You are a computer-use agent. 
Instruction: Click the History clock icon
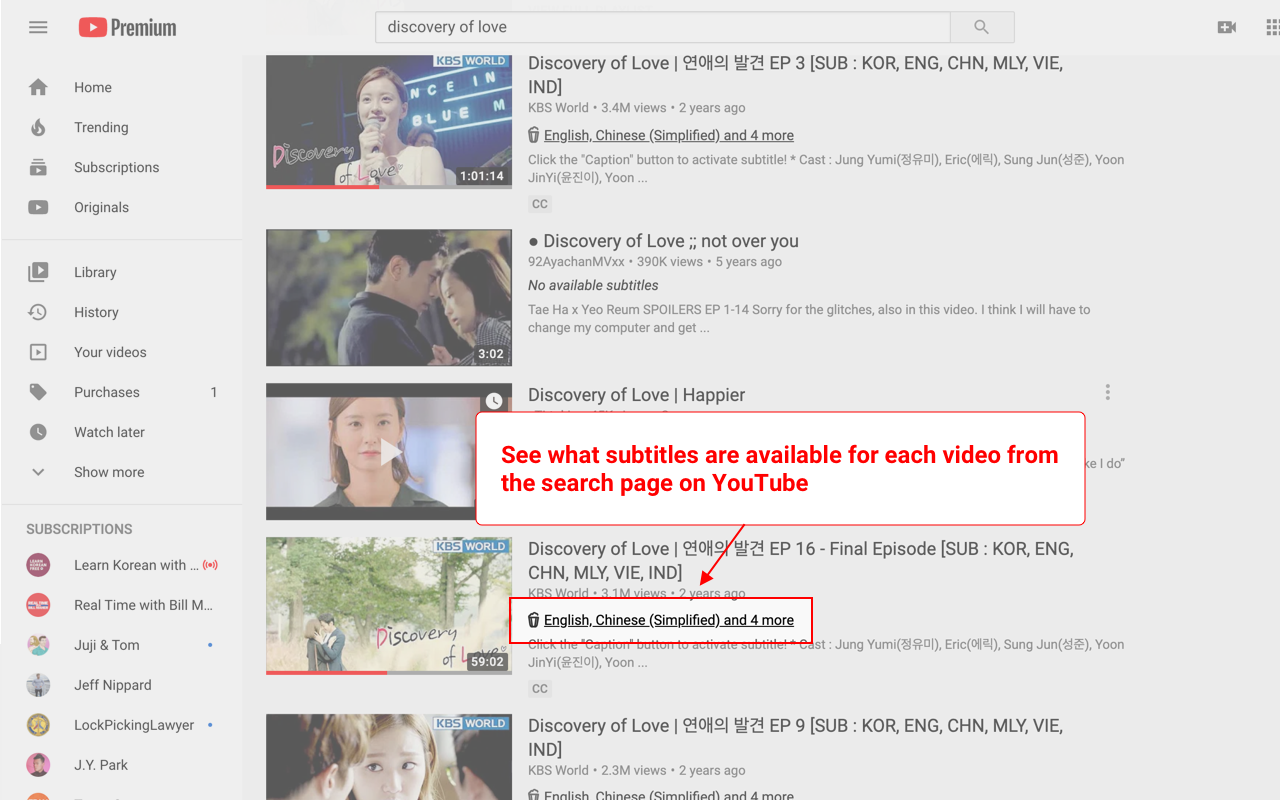click(38, 312)
